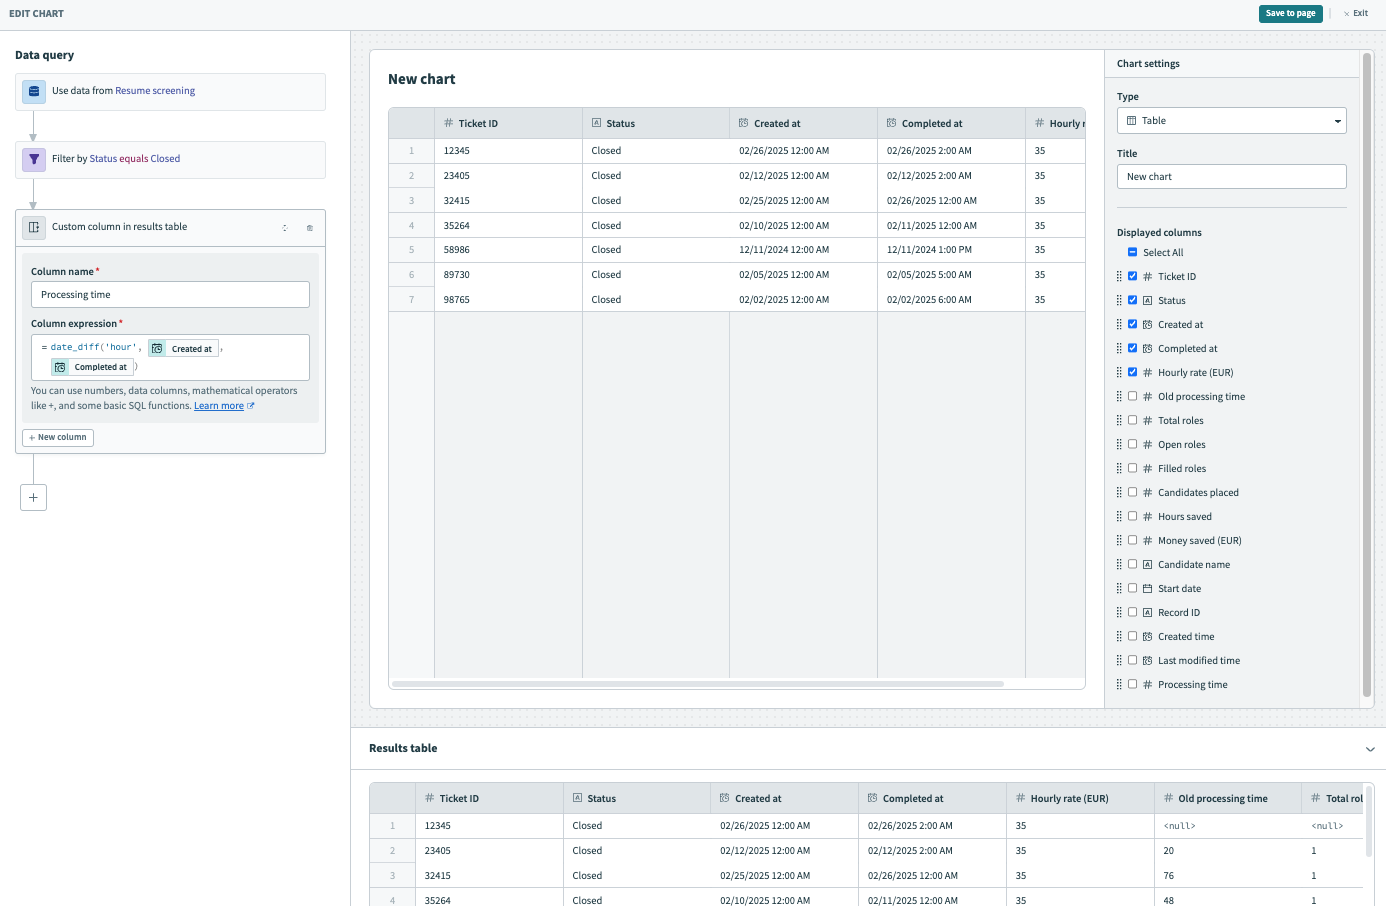
Task: Click the collapse icon on custom column step
Action: coord(285,228)
